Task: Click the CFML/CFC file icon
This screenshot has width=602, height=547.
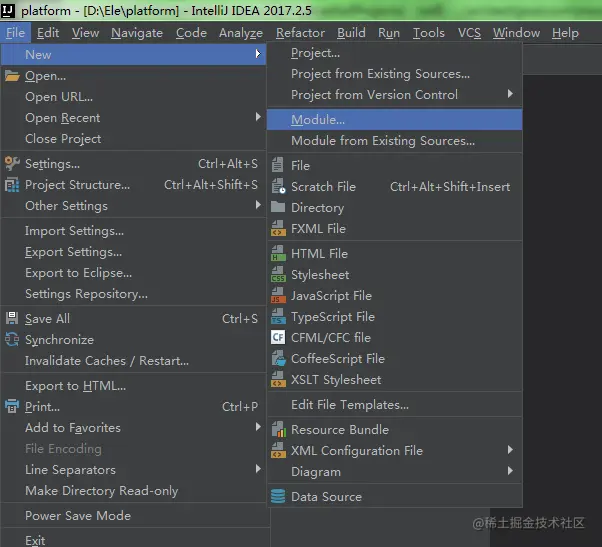Action: pos(278,338)
